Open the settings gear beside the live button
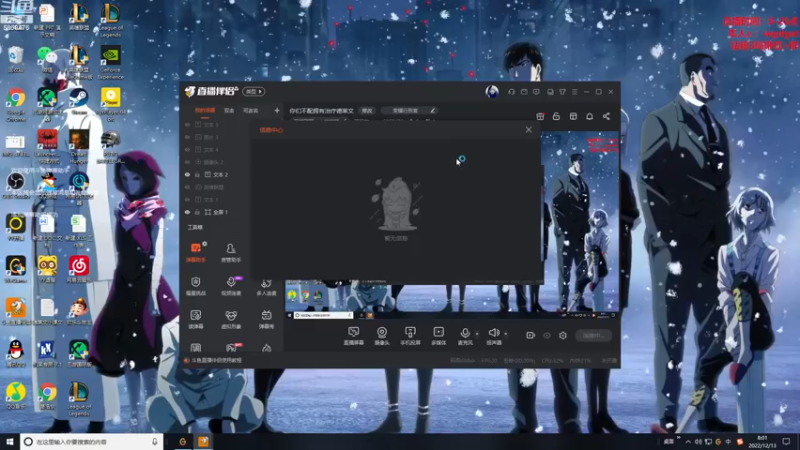This screenshot has width=800, height=450. tap(563, 335)
